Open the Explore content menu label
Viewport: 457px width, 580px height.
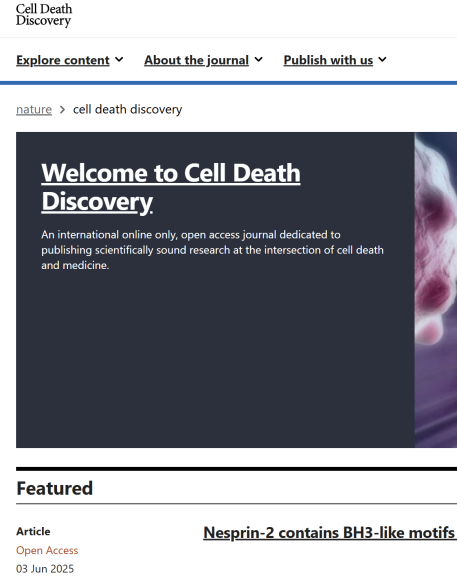(63, 60)
